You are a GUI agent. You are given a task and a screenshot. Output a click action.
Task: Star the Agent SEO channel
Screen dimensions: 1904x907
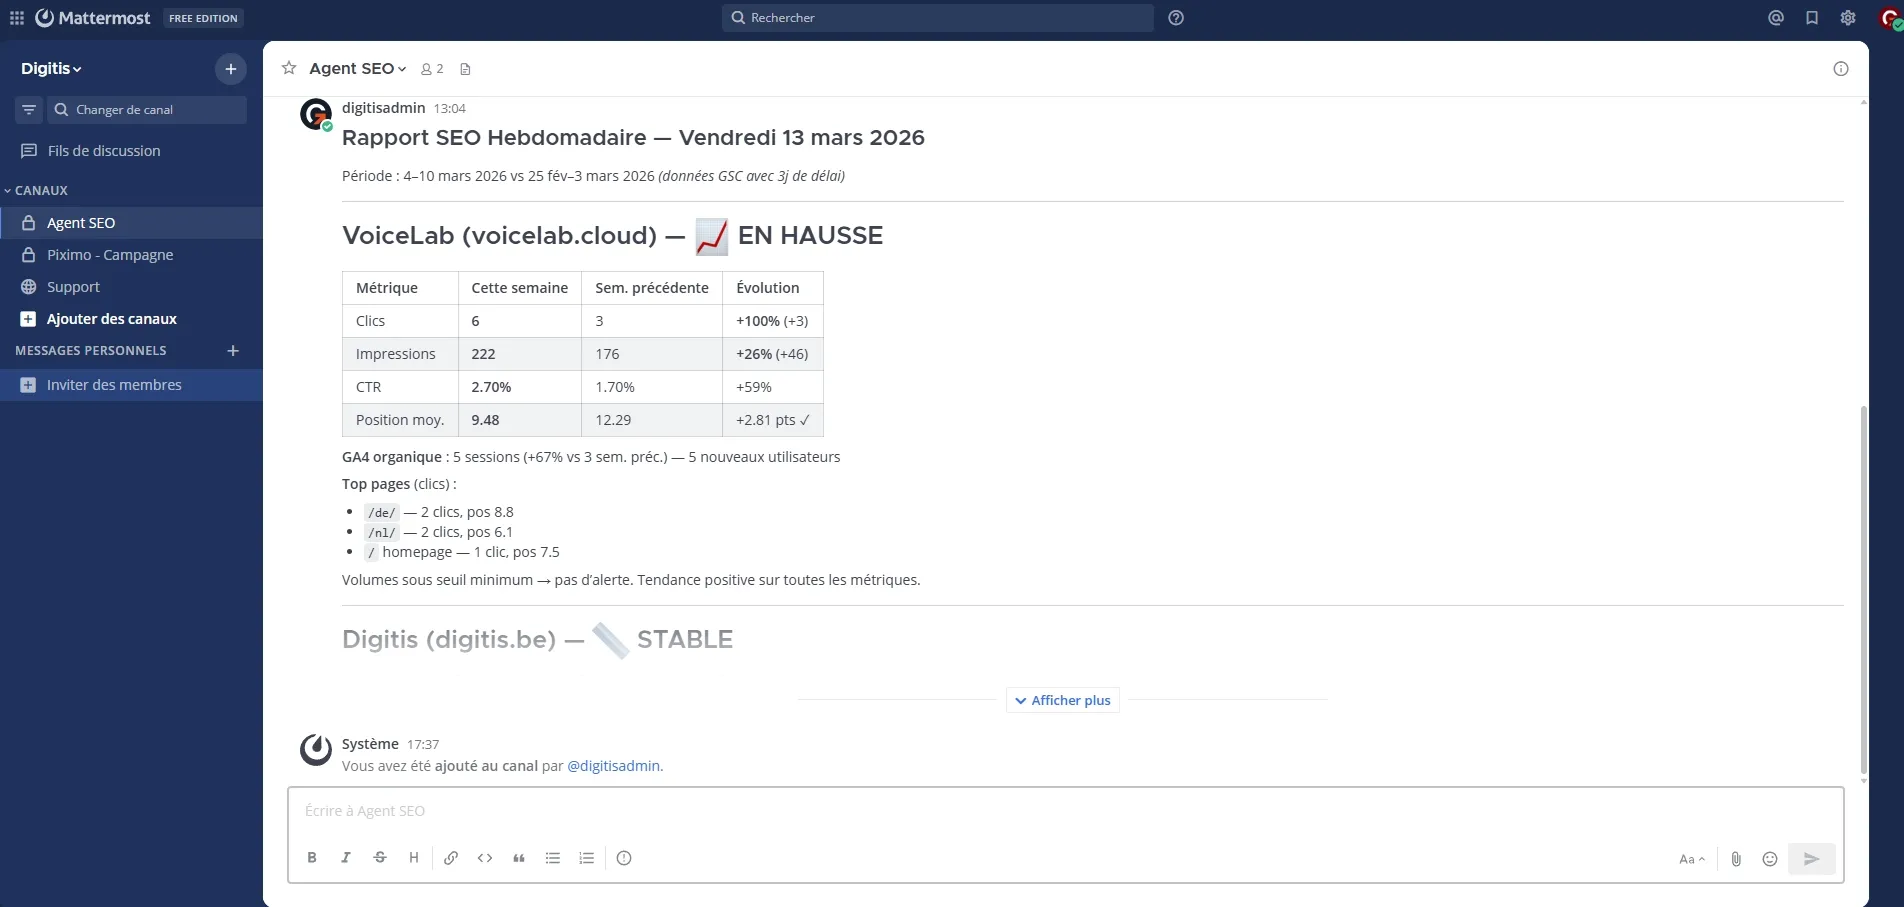click(288, 68)
